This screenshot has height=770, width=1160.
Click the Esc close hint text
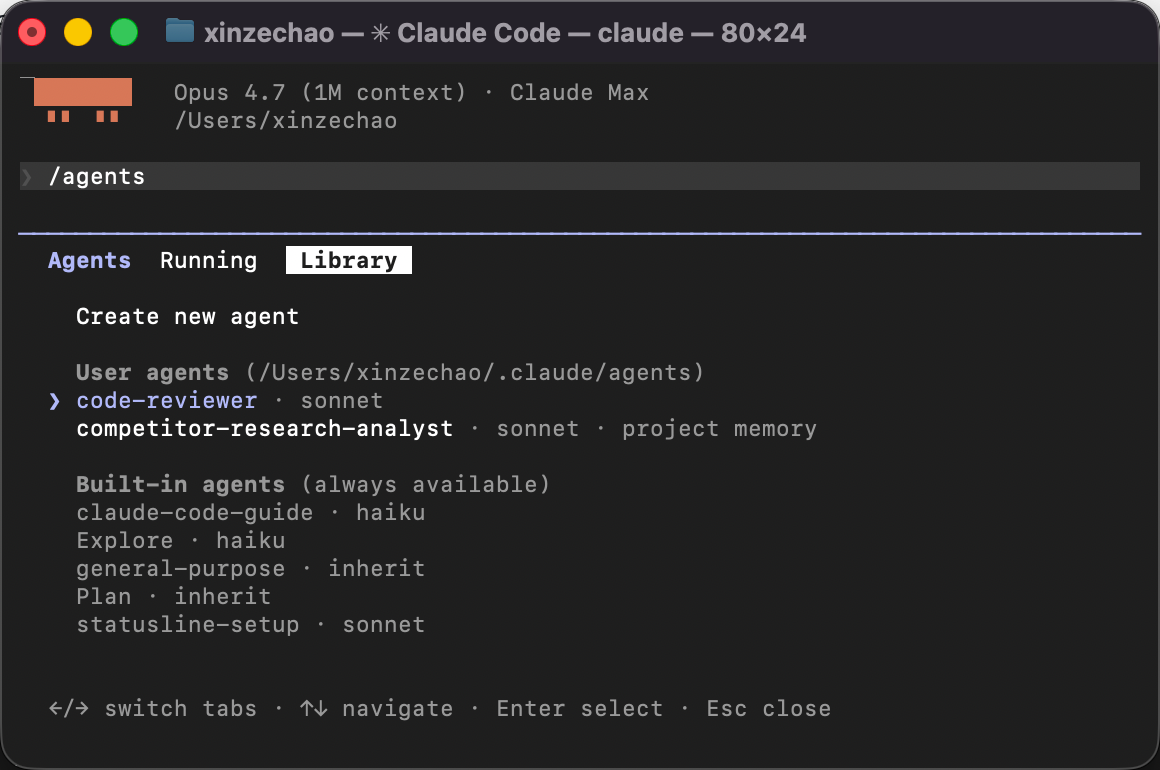tap(769, 709)
